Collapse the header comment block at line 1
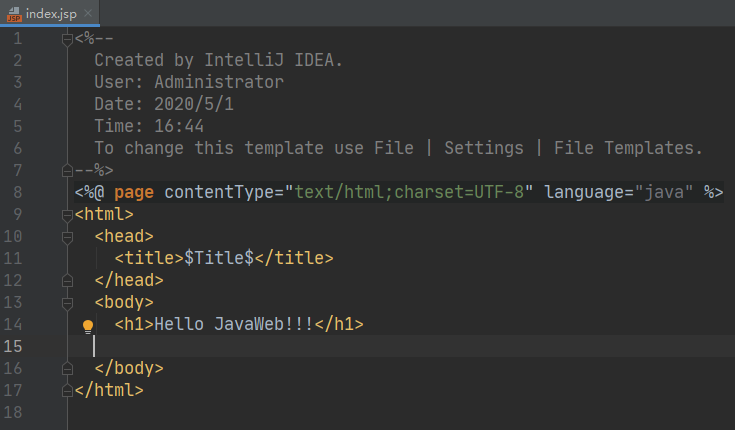The height and width of the screenshot is (430, 735). pyautogui.click(x=68, y=39)
